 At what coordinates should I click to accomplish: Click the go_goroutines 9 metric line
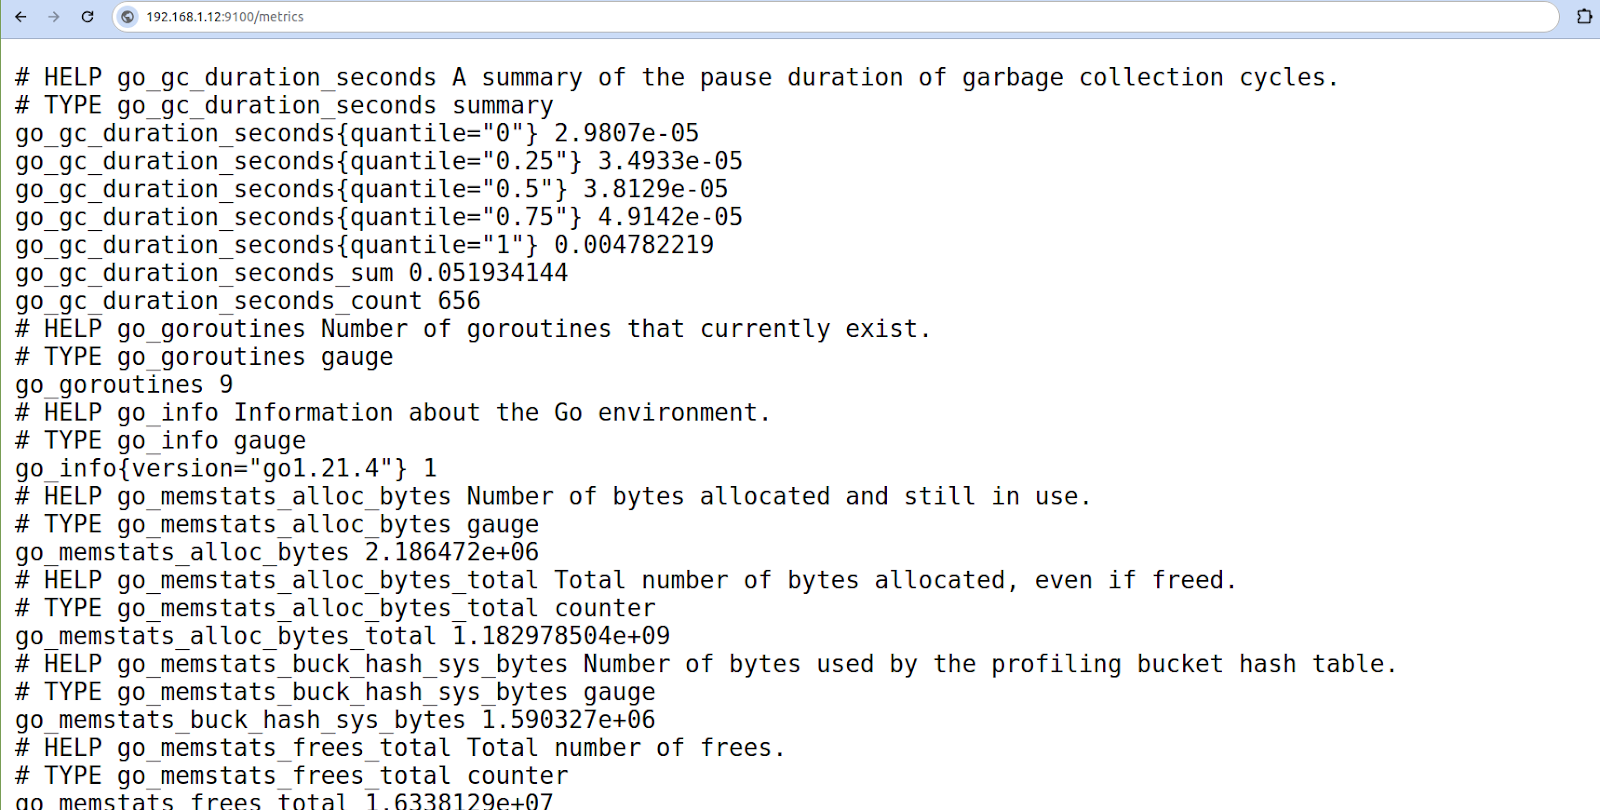click(x=124, y=386)
